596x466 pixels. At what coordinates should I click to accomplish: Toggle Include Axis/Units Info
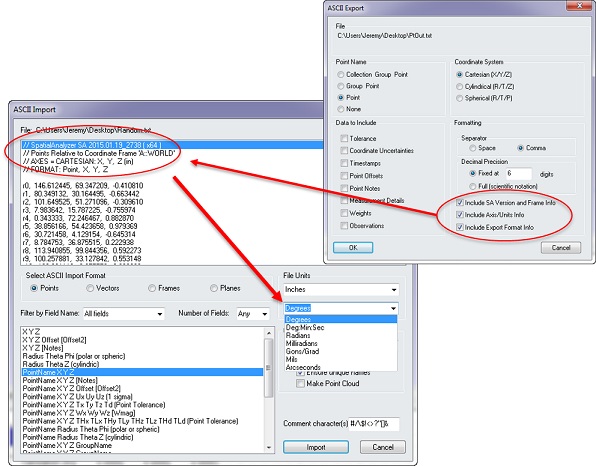tap(460, 215)
